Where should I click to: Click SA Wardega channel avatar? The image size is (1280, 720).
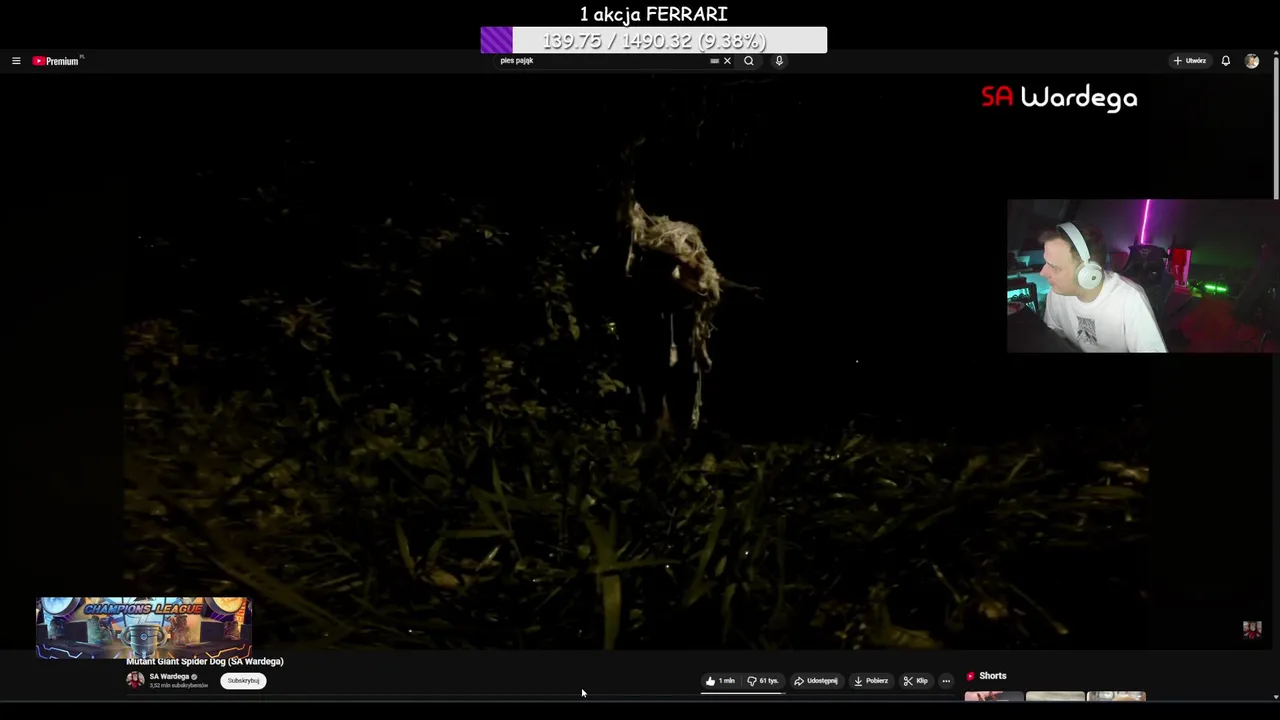pyautogui.click(x=135, y=680)
